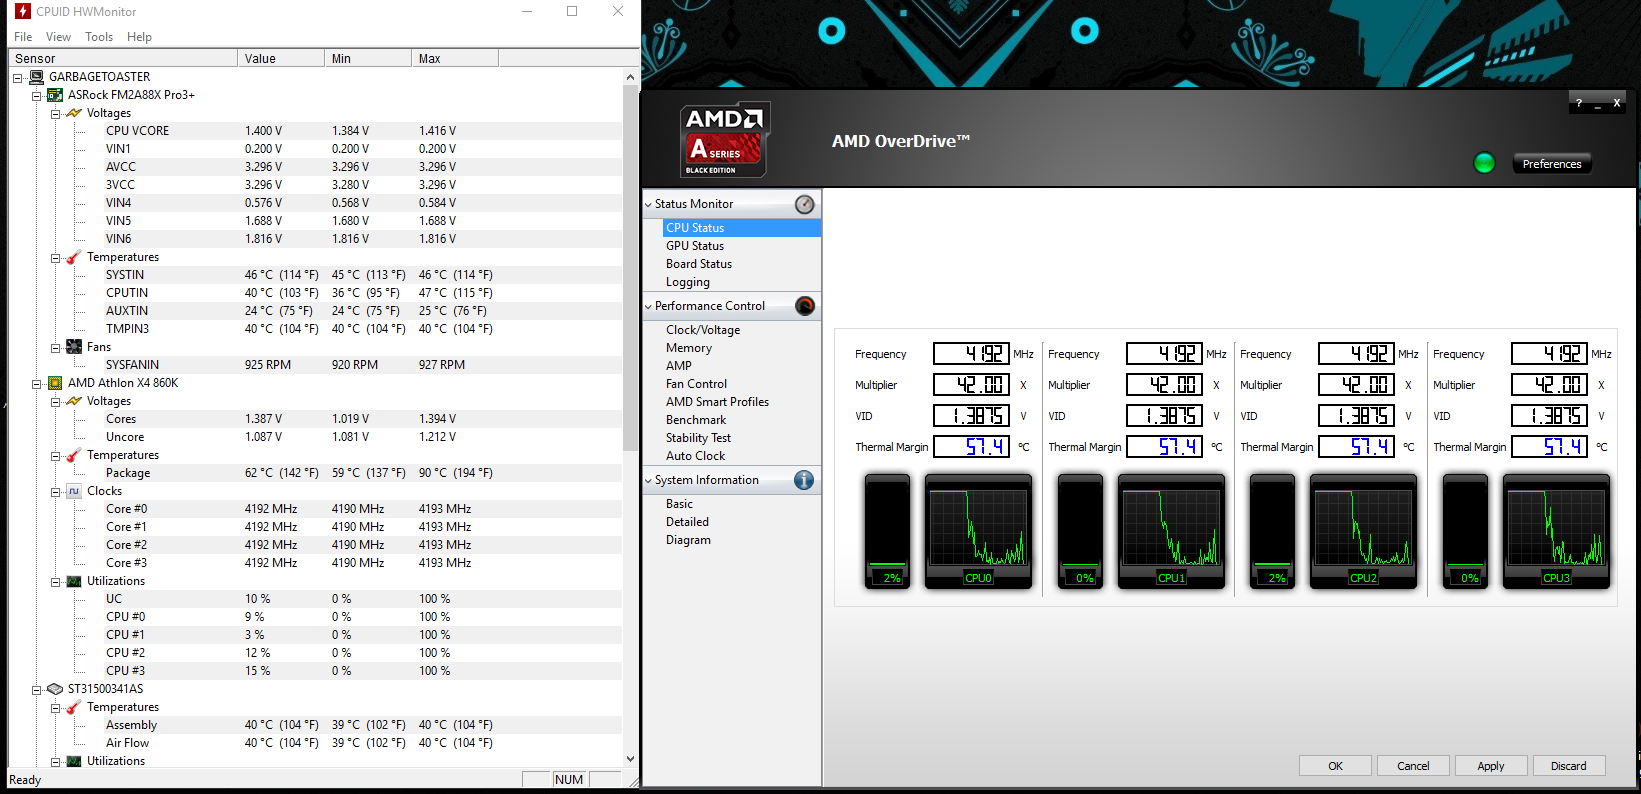Click the OverDrive help question mark button
The image size is (1641, 794).
(1579, 103)
